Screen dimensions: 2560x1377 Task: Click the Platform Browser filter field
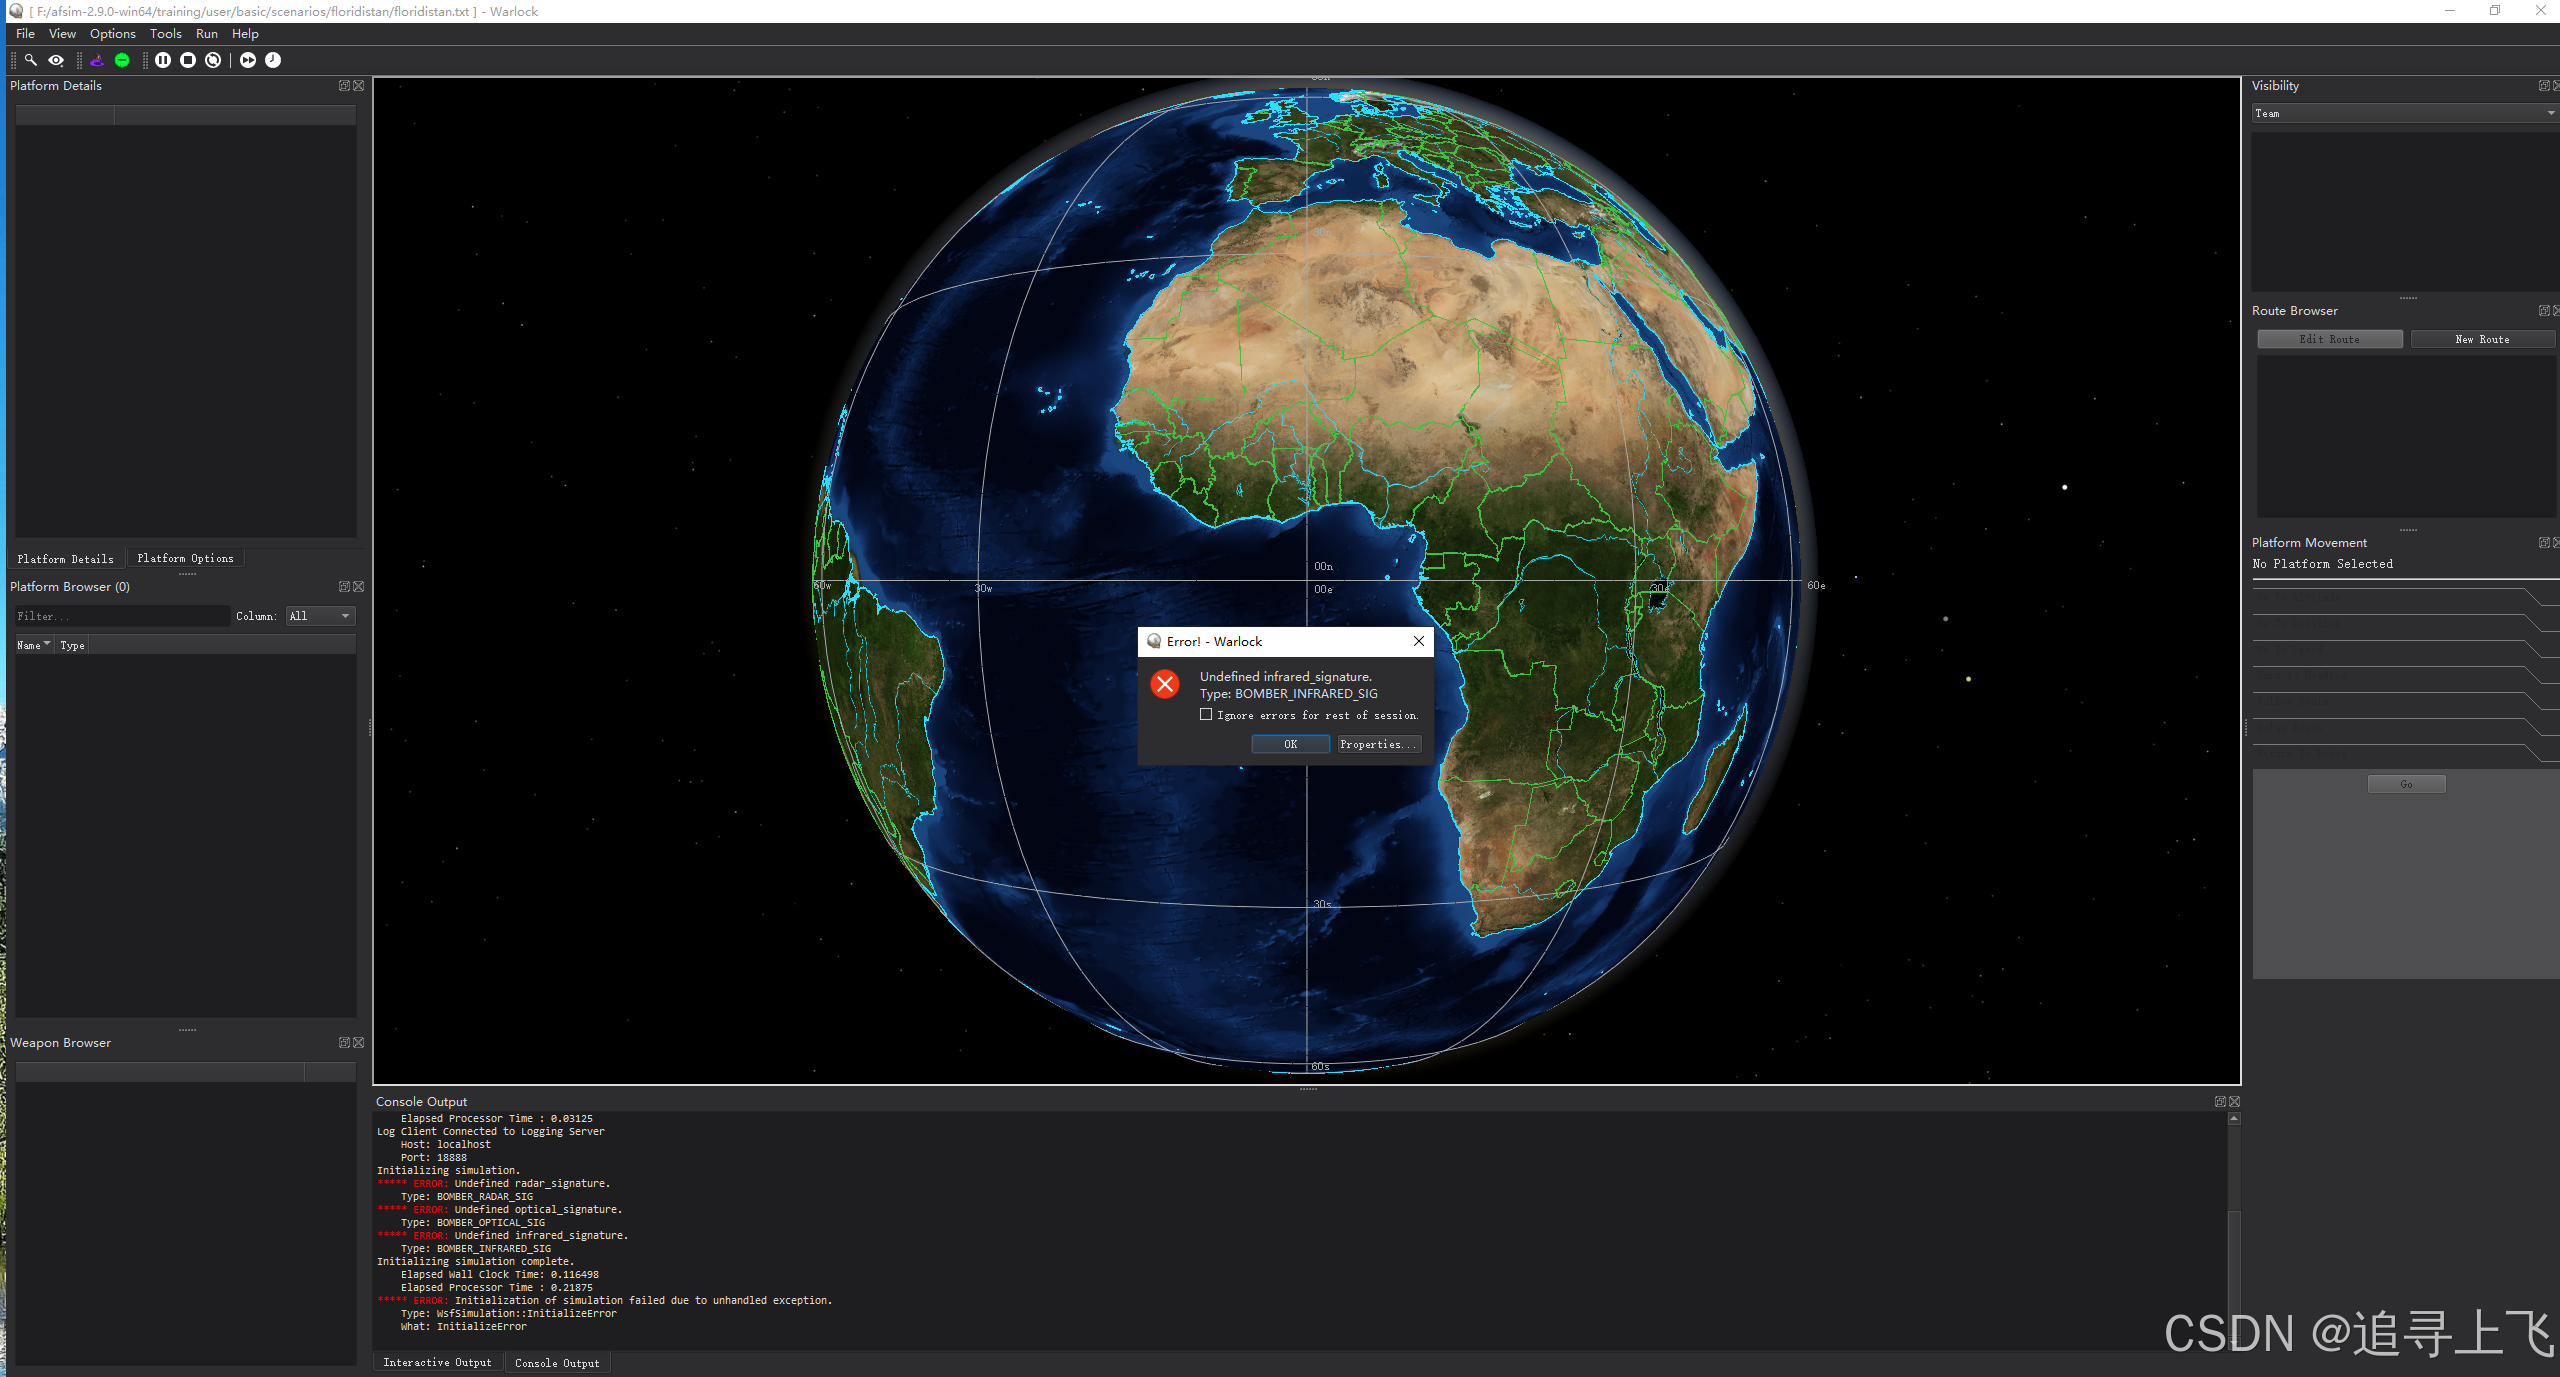pos(120,616)
